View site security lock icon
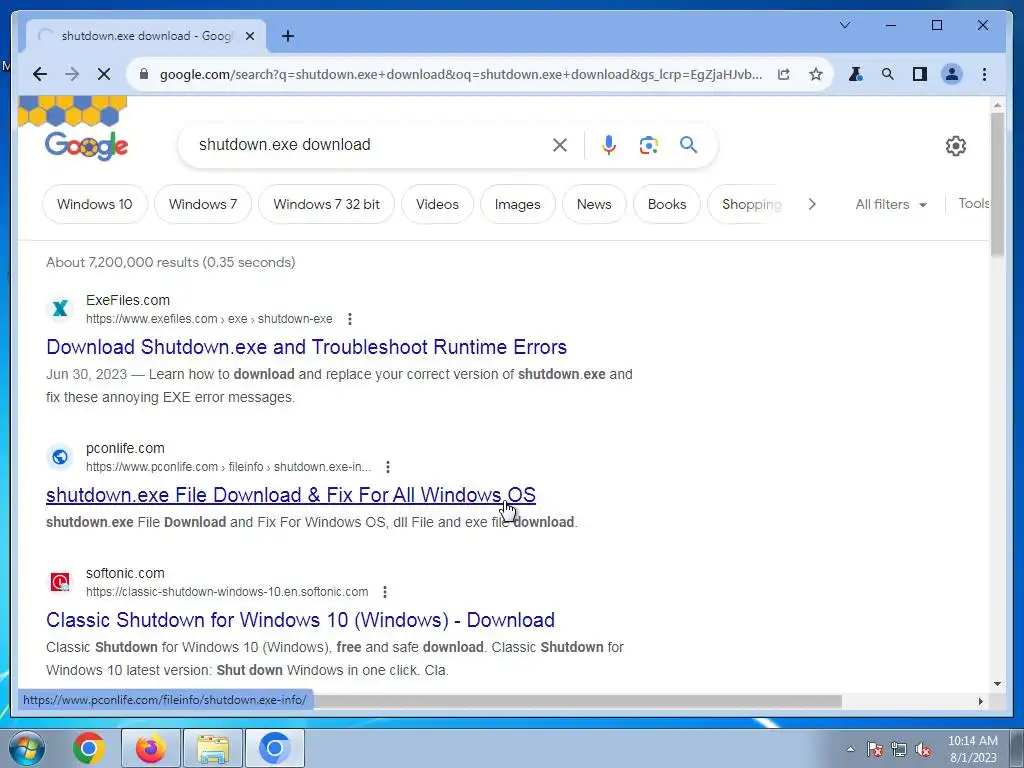The height and width of the screenshot is (768, 1024). tap(144, 74)
